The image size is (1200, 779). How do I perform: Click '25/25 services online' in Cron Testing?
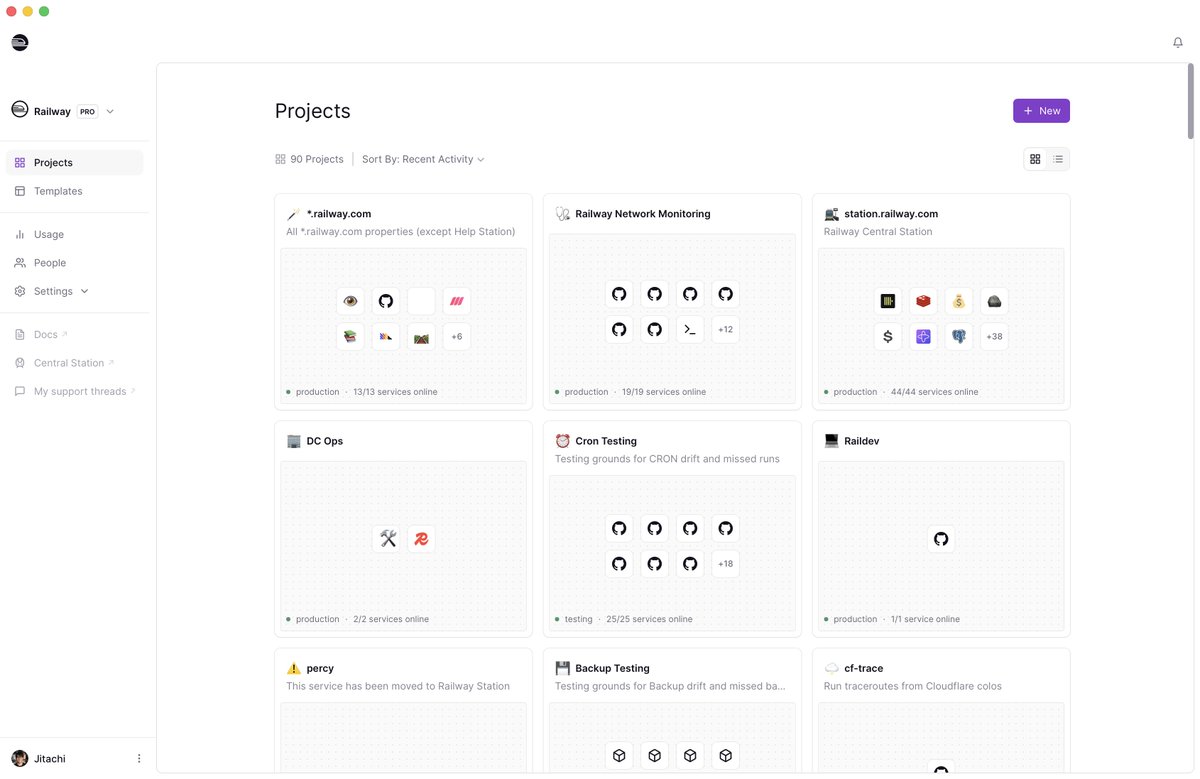[649, 619]
